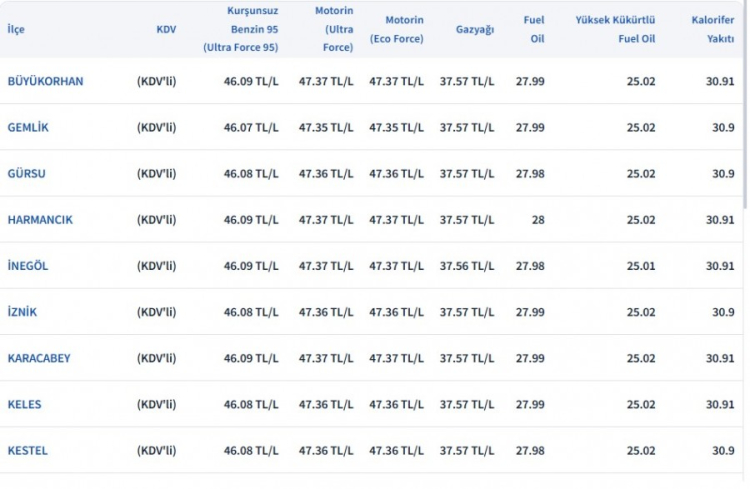Open the GEMLİK district link
Screen dimensions: 750x489
point(28,128)
